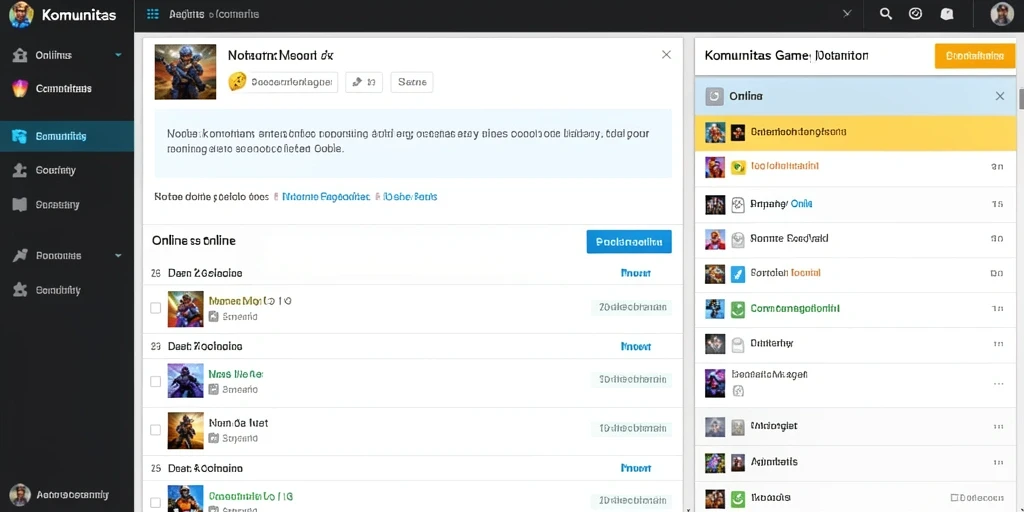Open the chevron dropdown in the top bar
Image resolution: width=1024 pixels, height=512 pixels.
(847, 13)
